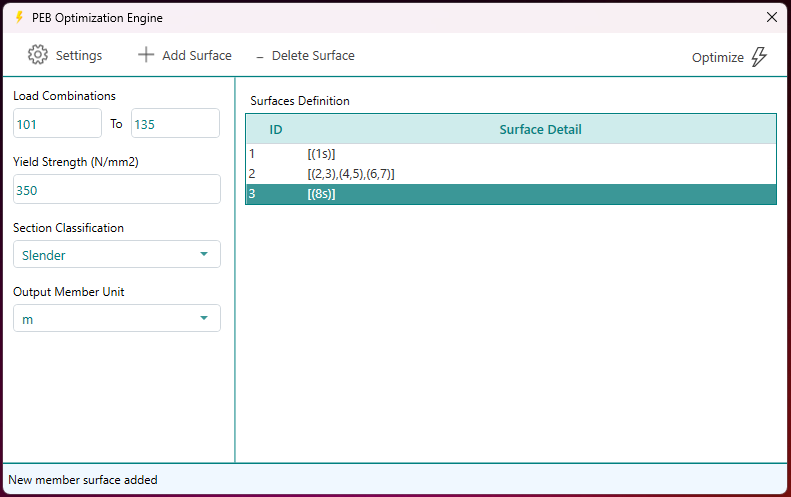Click the Add Surface label
Screen dimensions: 791x497
(x=196, y=56)
